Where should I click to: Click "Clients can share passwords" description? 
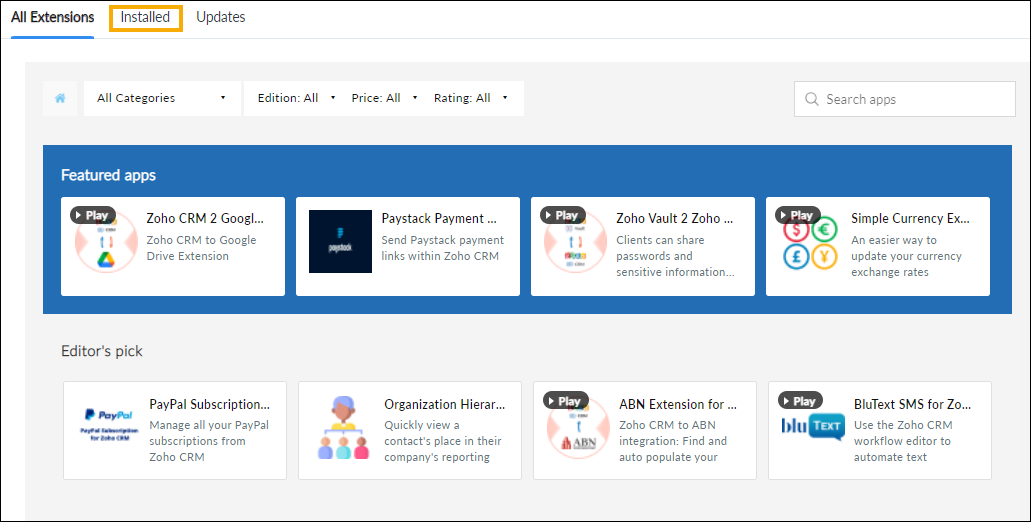(x=675, y=256)
